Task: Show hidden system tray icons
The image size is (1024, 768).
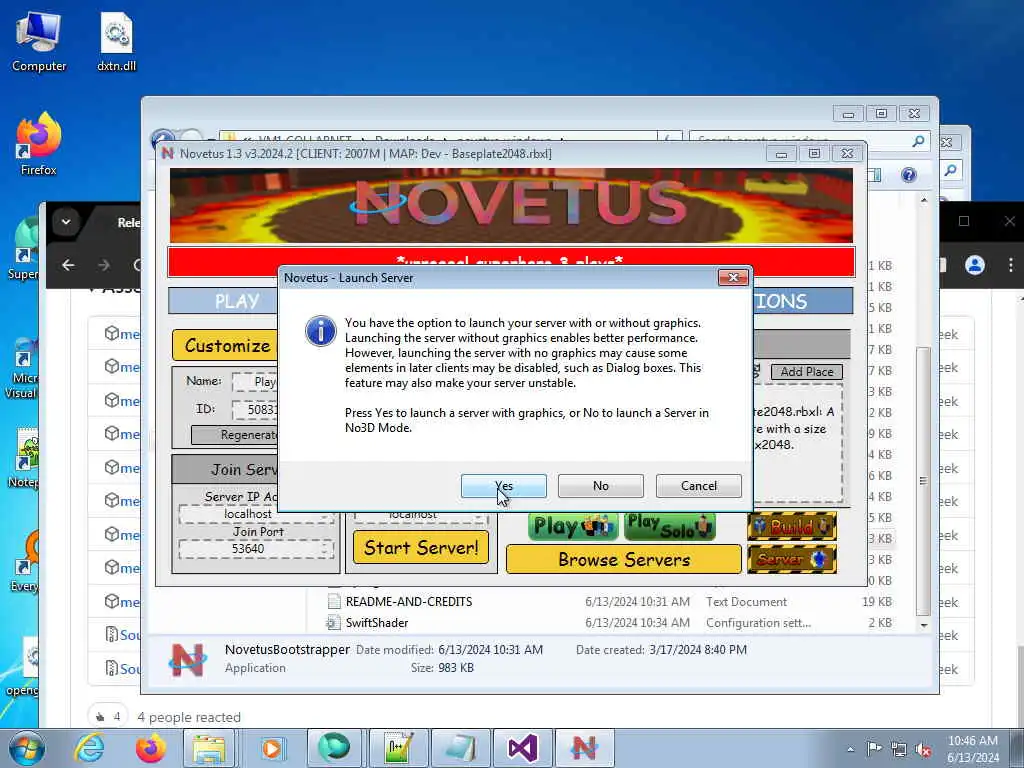Action: [850, 749]
